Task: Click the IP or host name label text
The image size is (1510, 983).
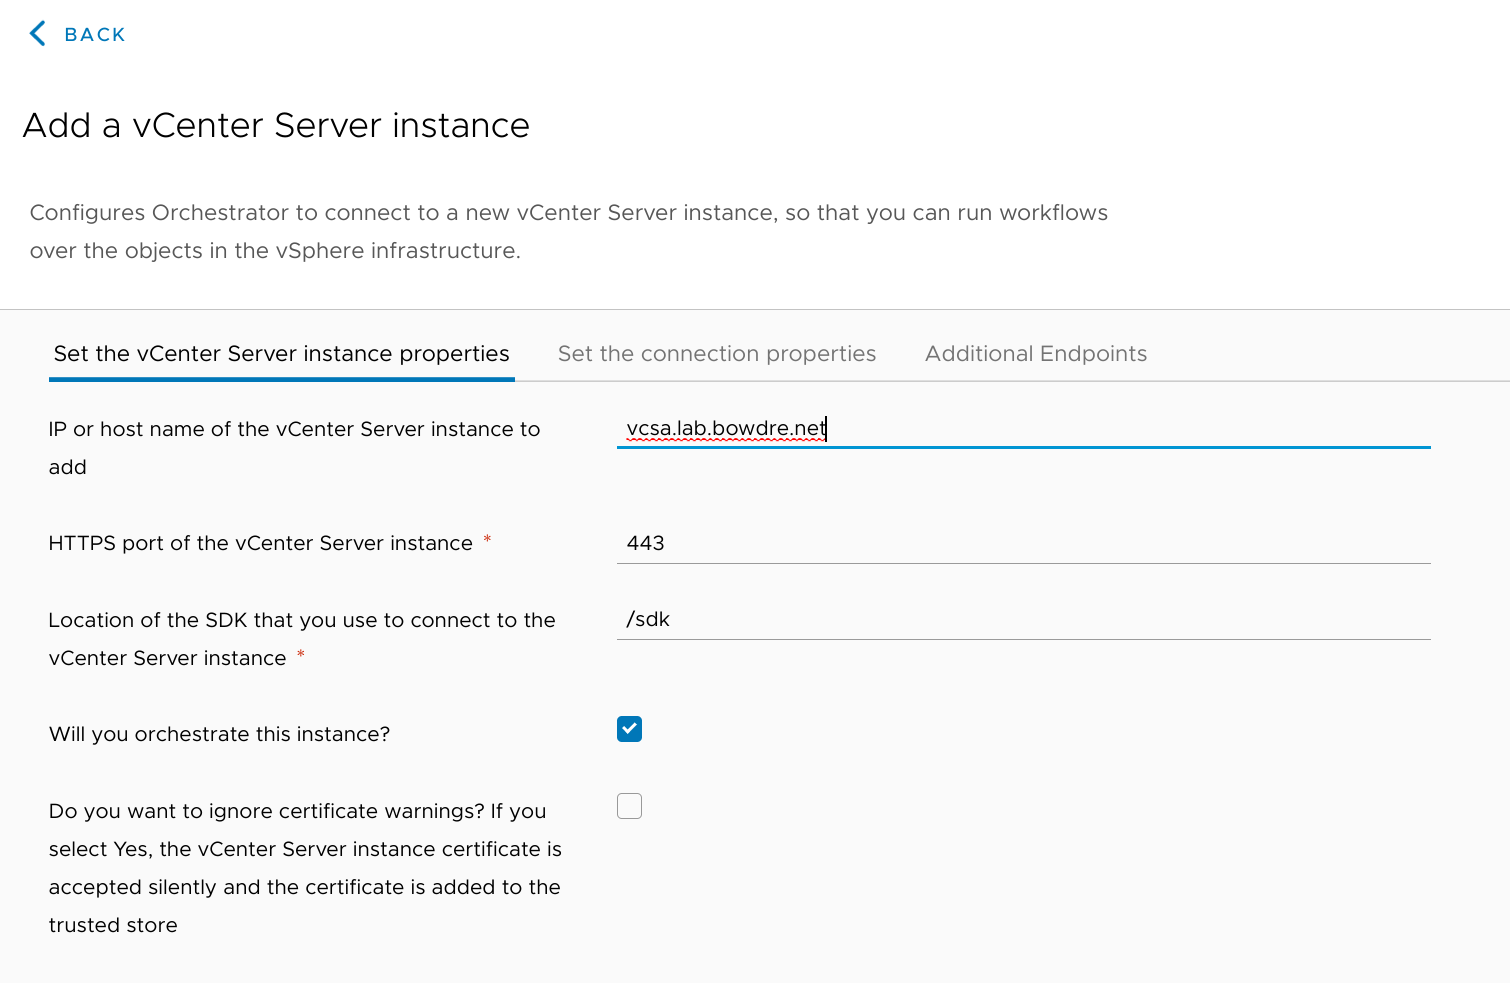Action: [x=294, y=448]
